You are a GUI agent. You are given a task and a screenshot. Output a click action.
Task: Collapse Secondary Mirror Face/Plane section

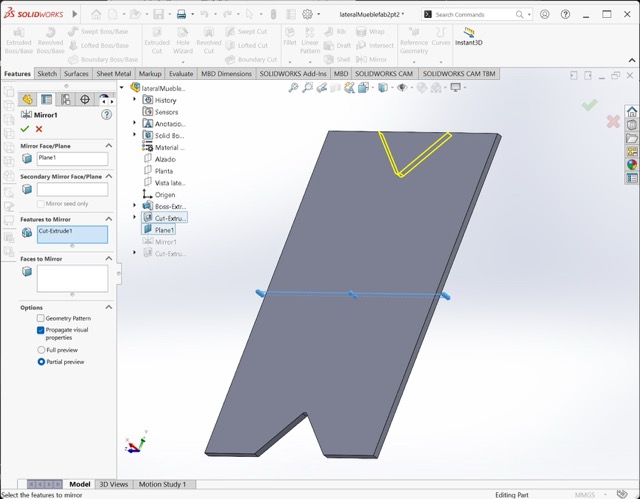pyautogui.click(x=109, y=176)
